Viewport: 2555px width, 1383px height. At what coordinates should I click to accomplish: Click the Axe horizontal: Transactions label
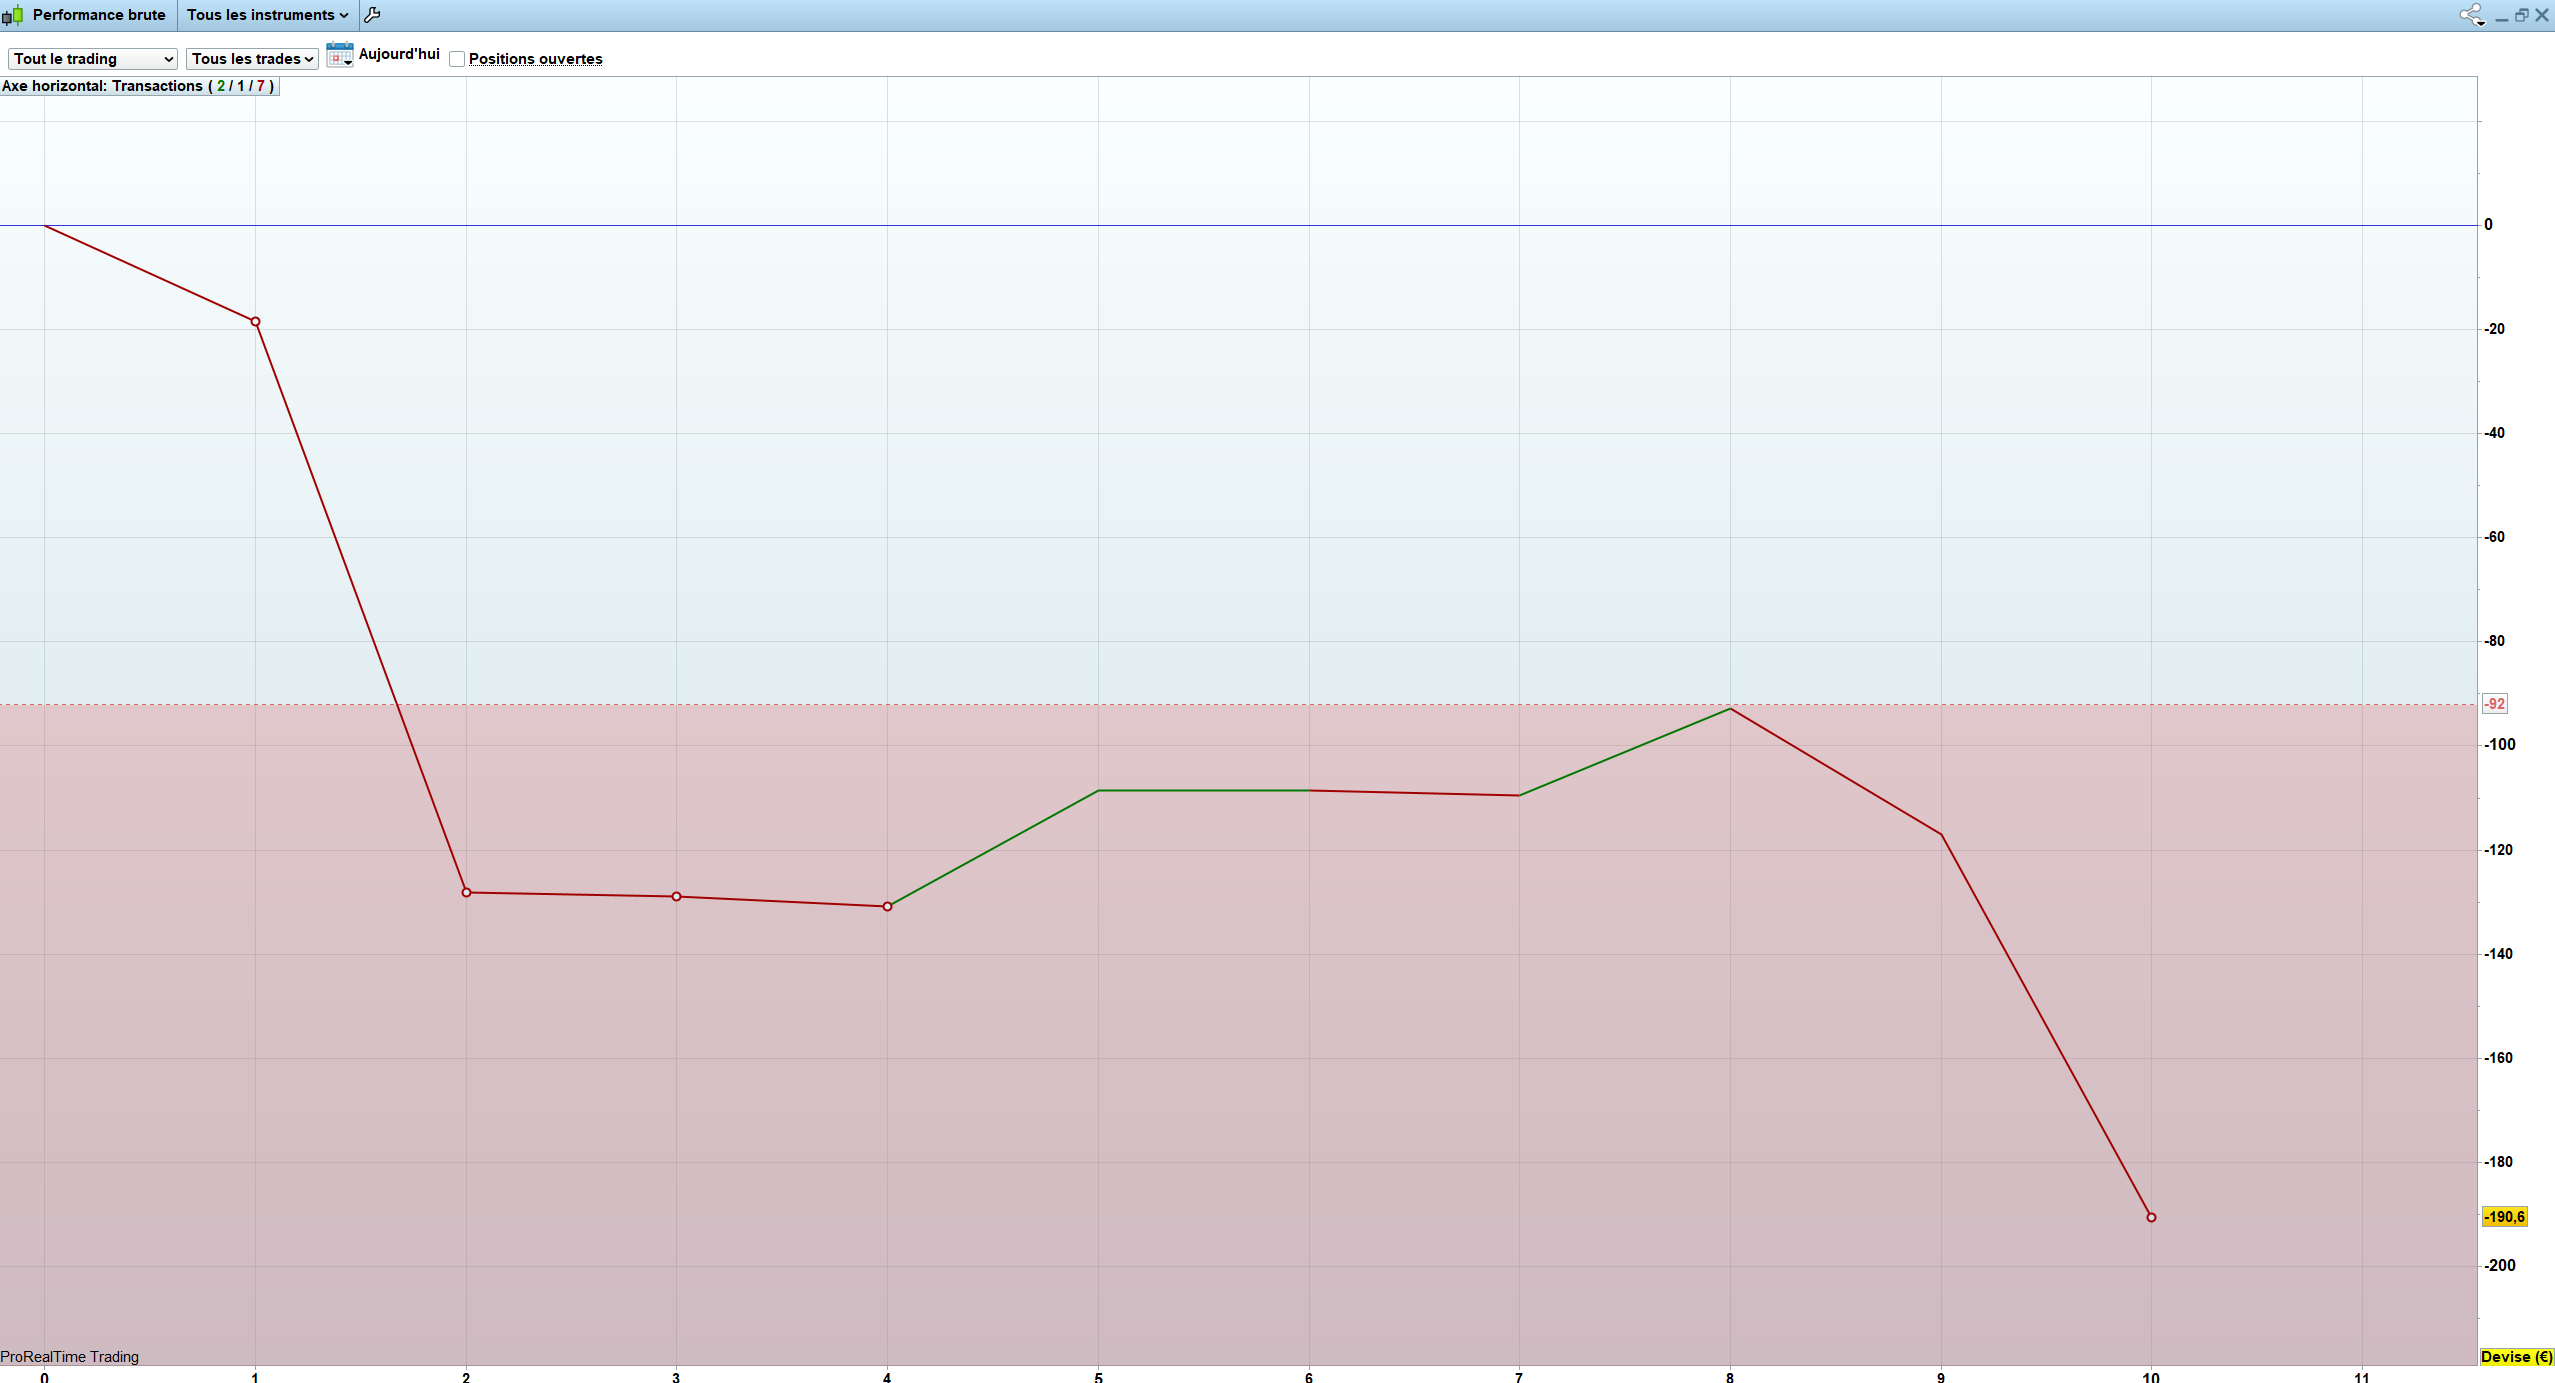click(138, 86)
